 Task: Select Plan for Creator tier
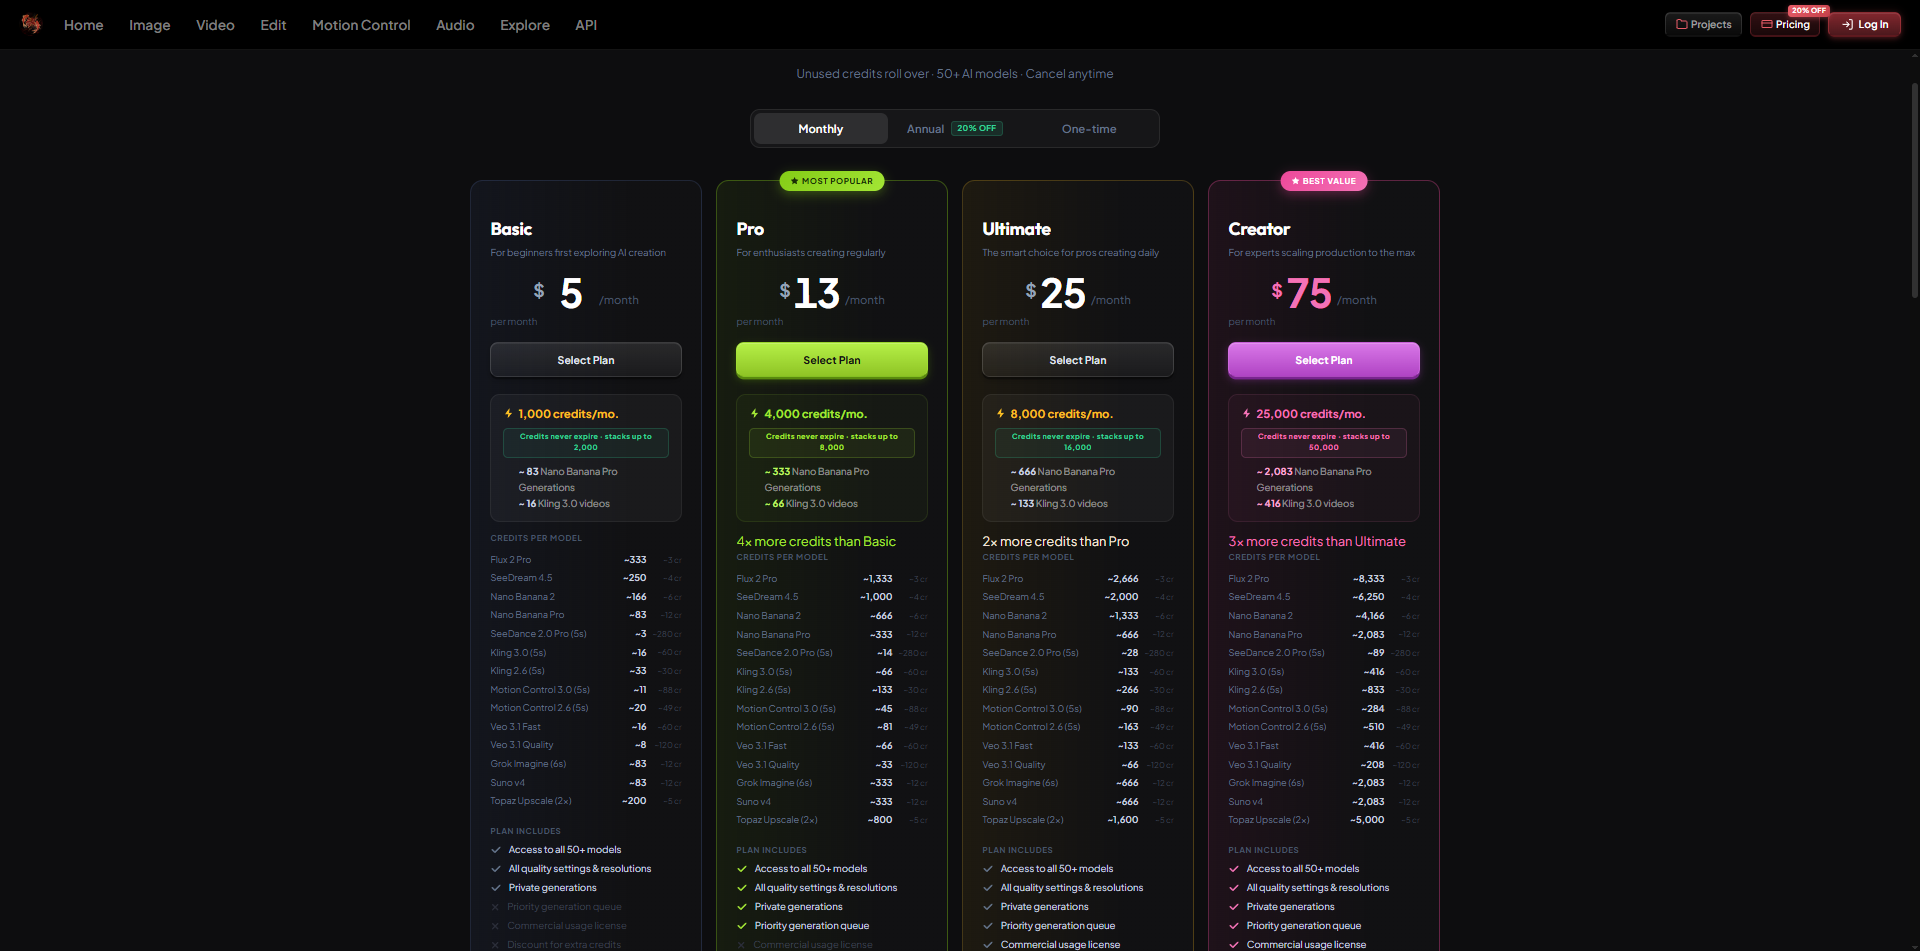pos(1324,360)
